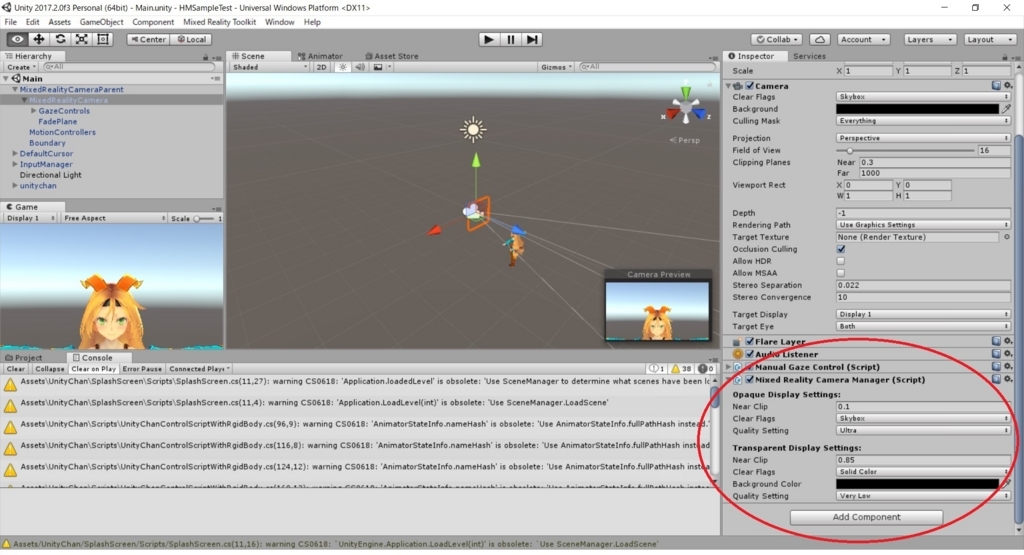Click the Add Component button
Image resolution: width=1024 pixels, height=555 pixels.
866,517
